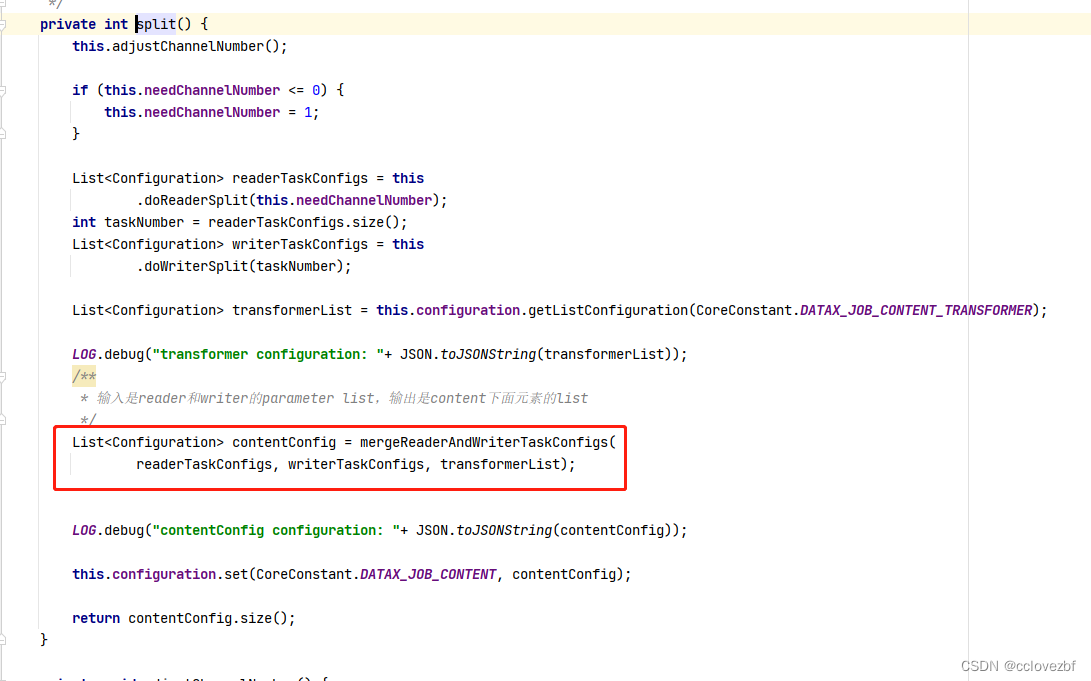Click the JSON.toJSONString call for contentConfig
Image resolution: width=1091 pixels, height=681 pixels.
(x=485, y=529)
